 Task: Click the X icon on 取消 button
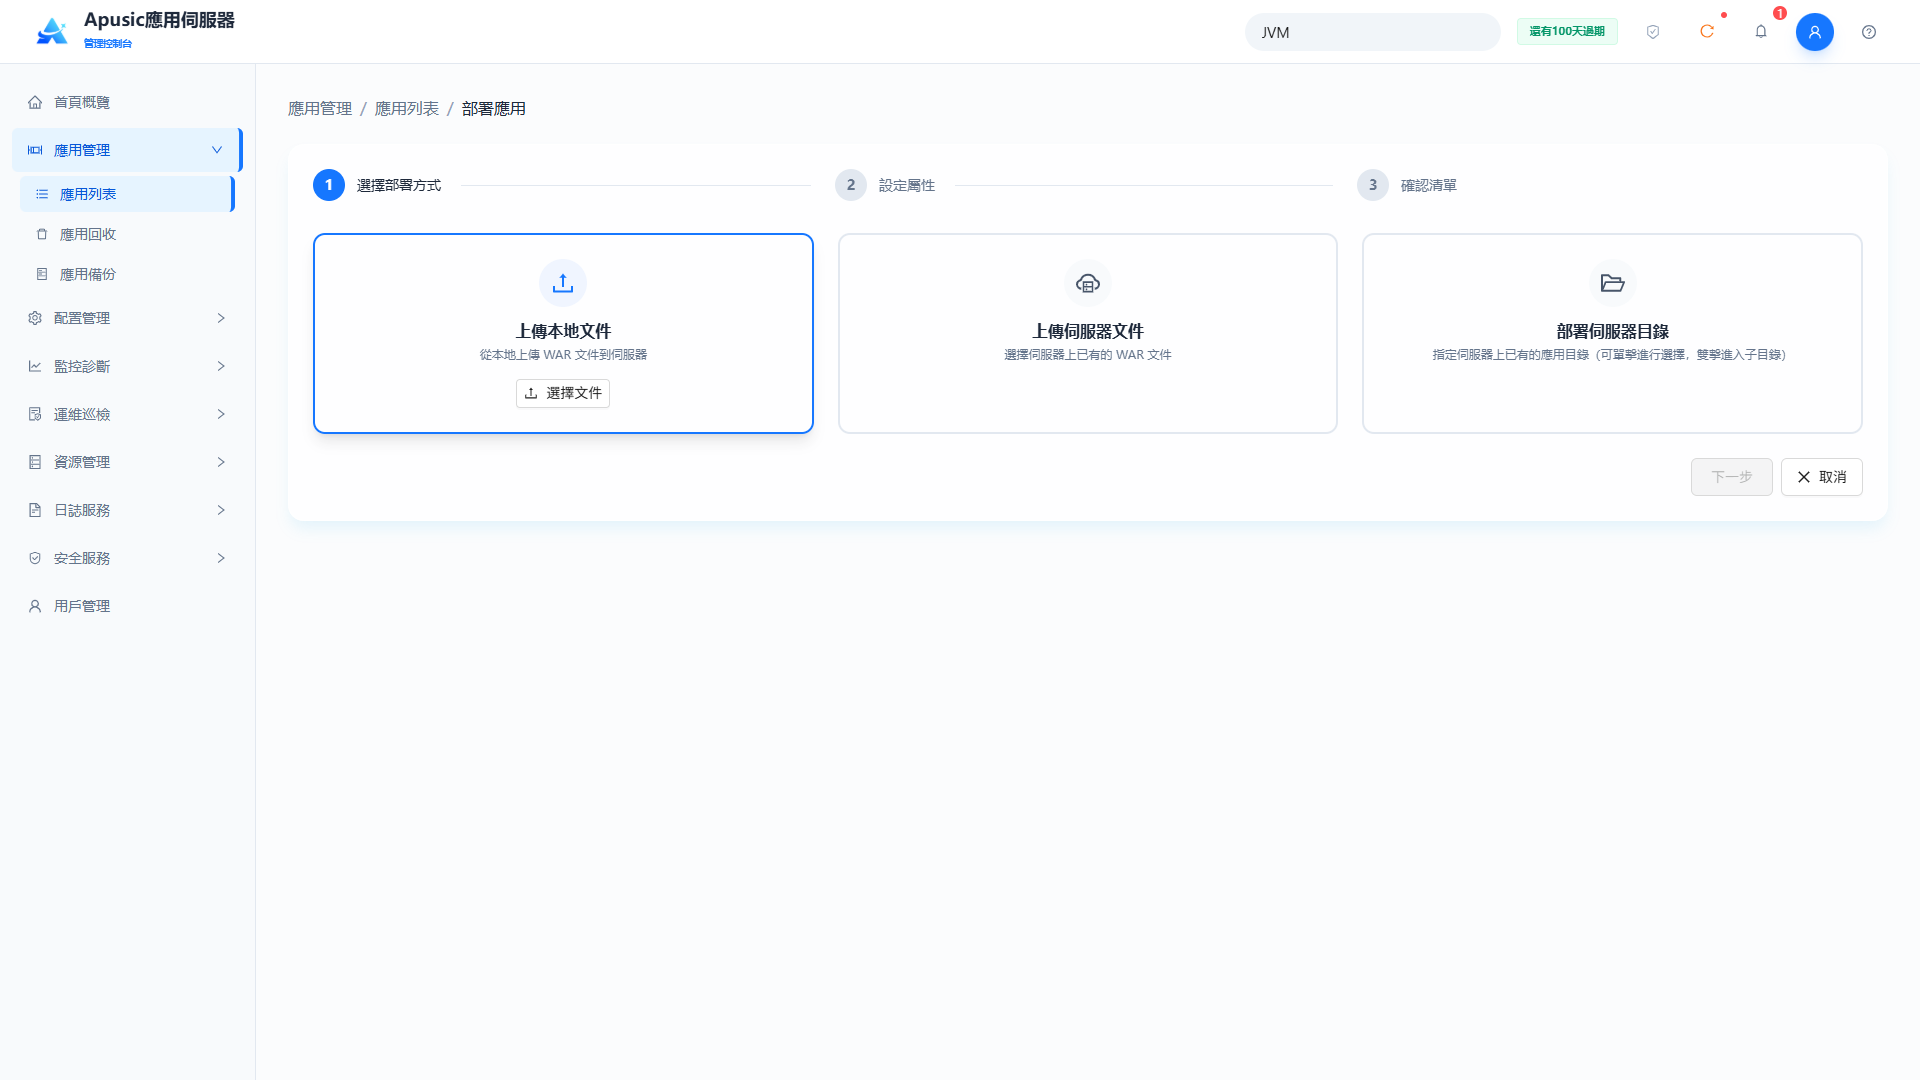[x=1804, y=477]
